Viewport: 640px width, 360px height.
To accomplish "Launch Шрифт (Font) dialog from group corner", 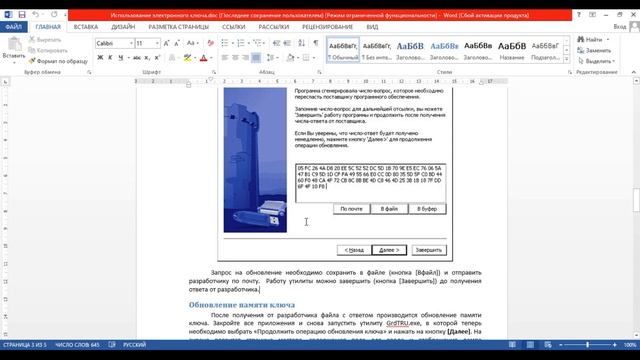I will click(x=213, y=72).
